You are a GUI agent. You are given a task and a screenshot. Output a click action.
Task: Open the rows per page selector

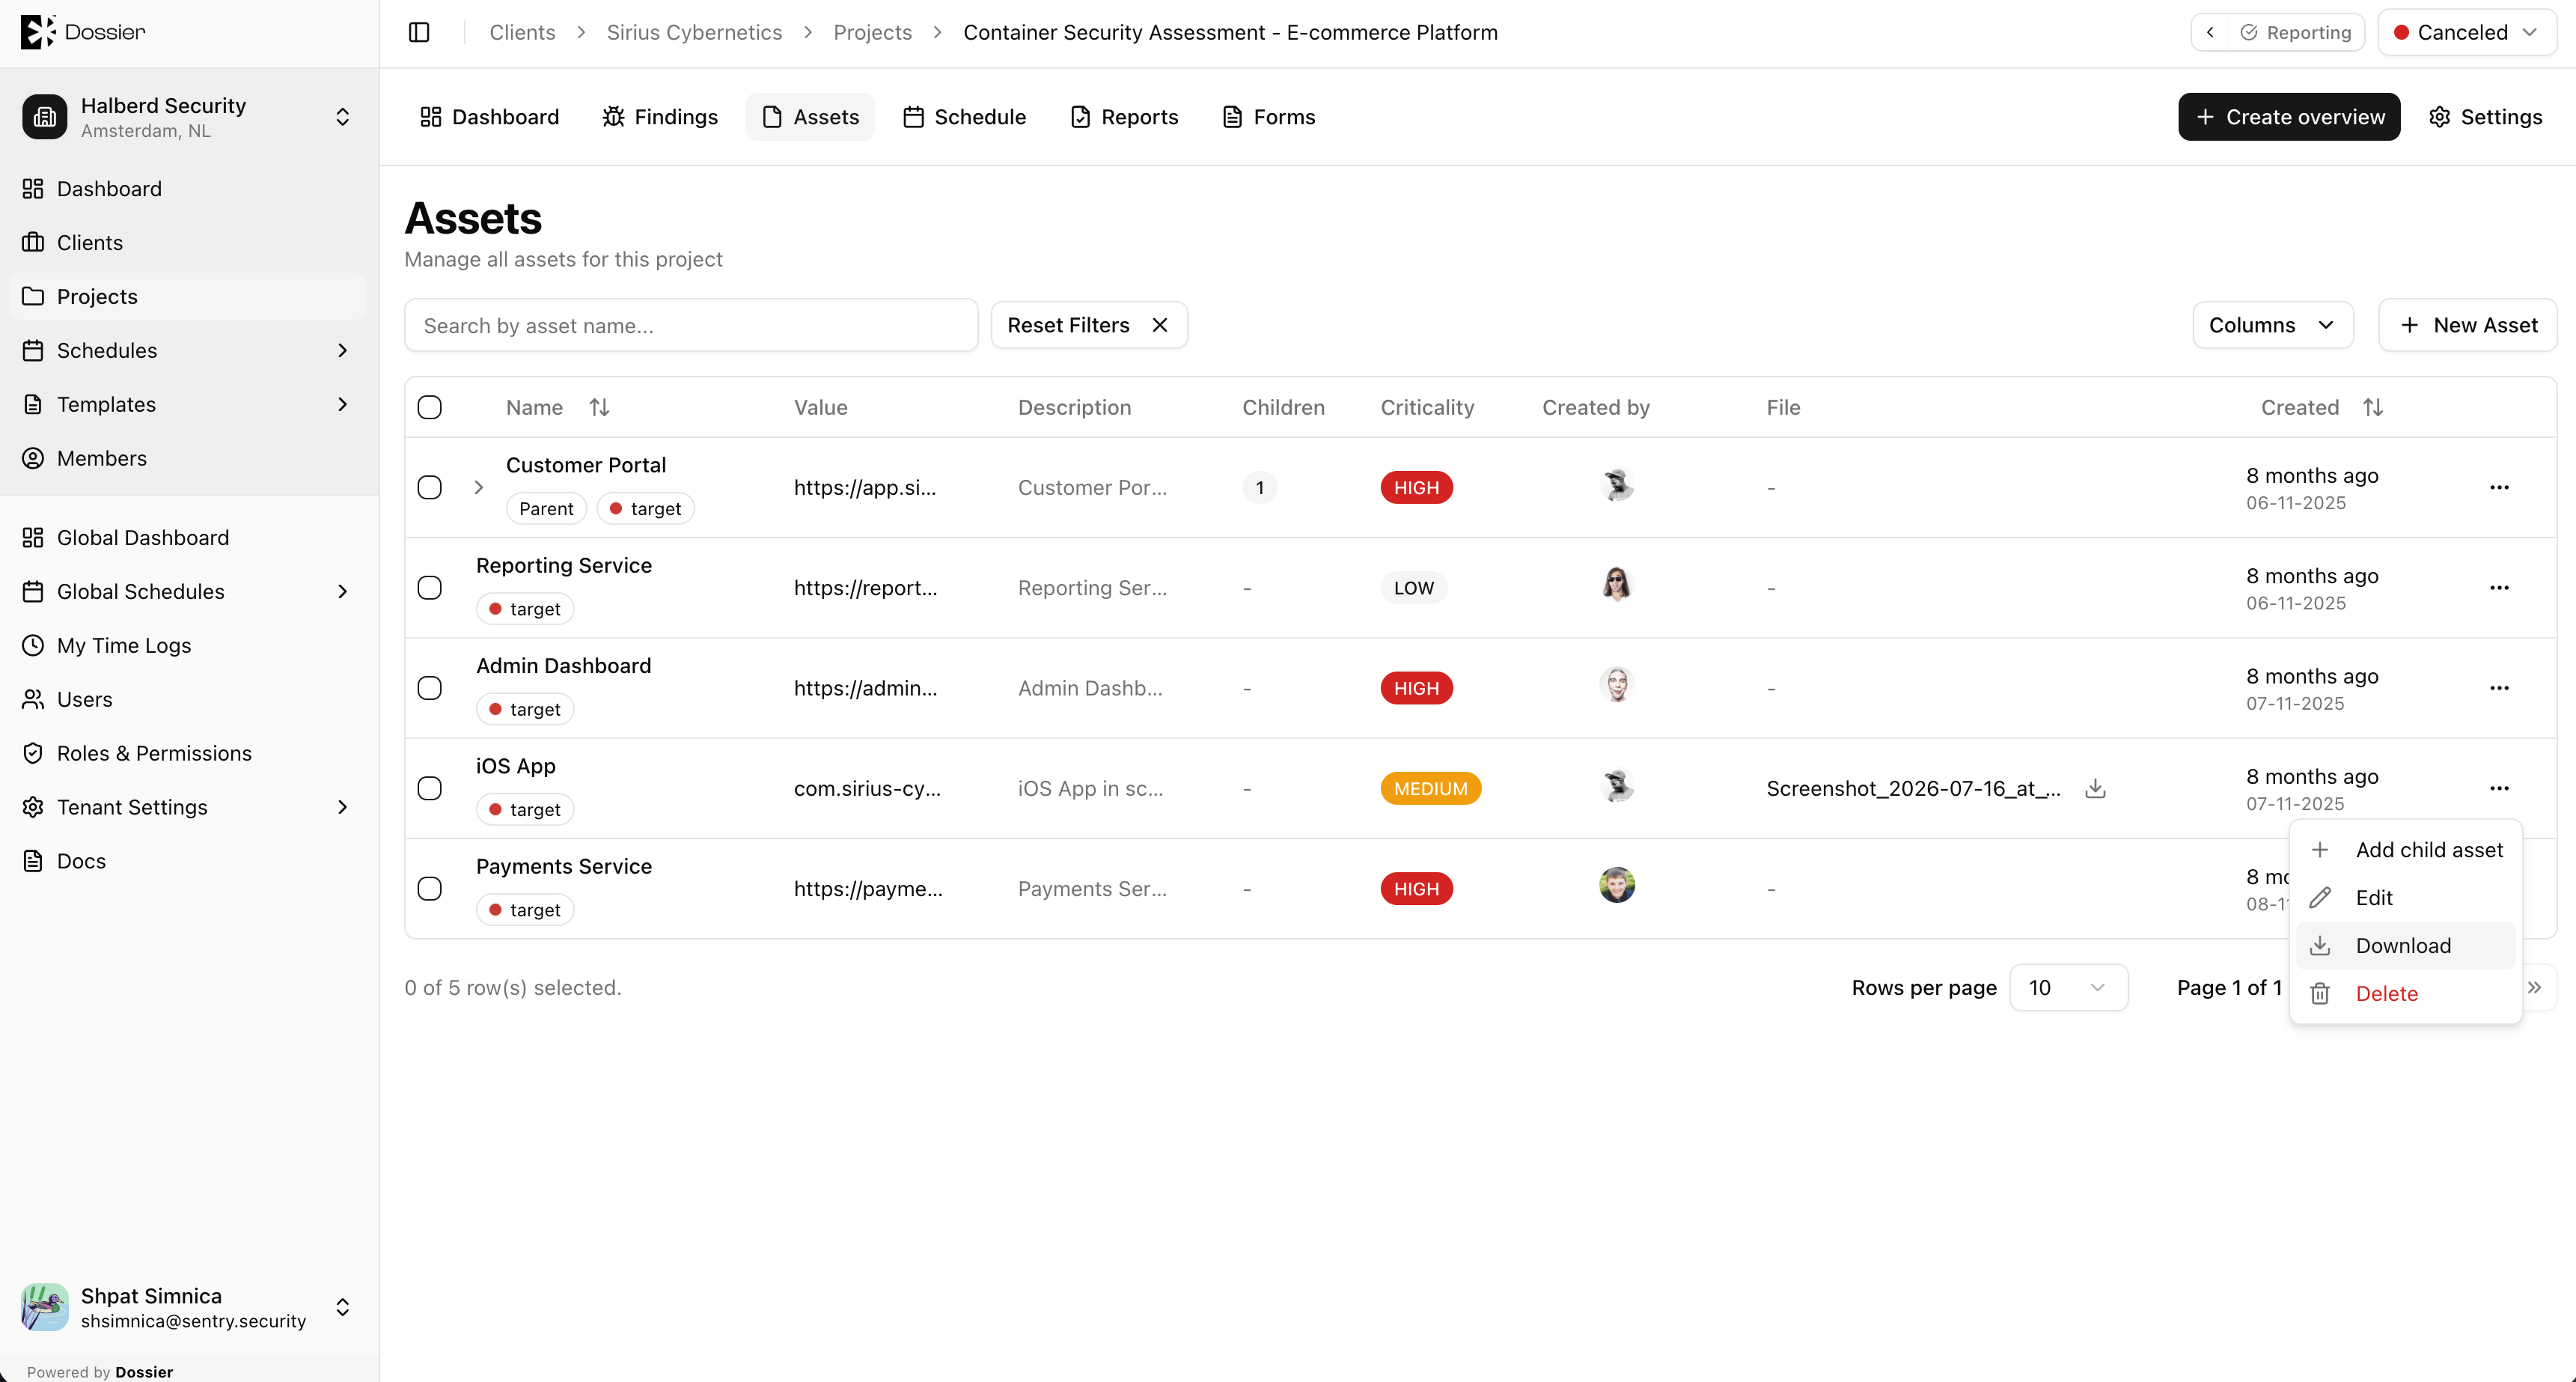(x=2068, y=987)
